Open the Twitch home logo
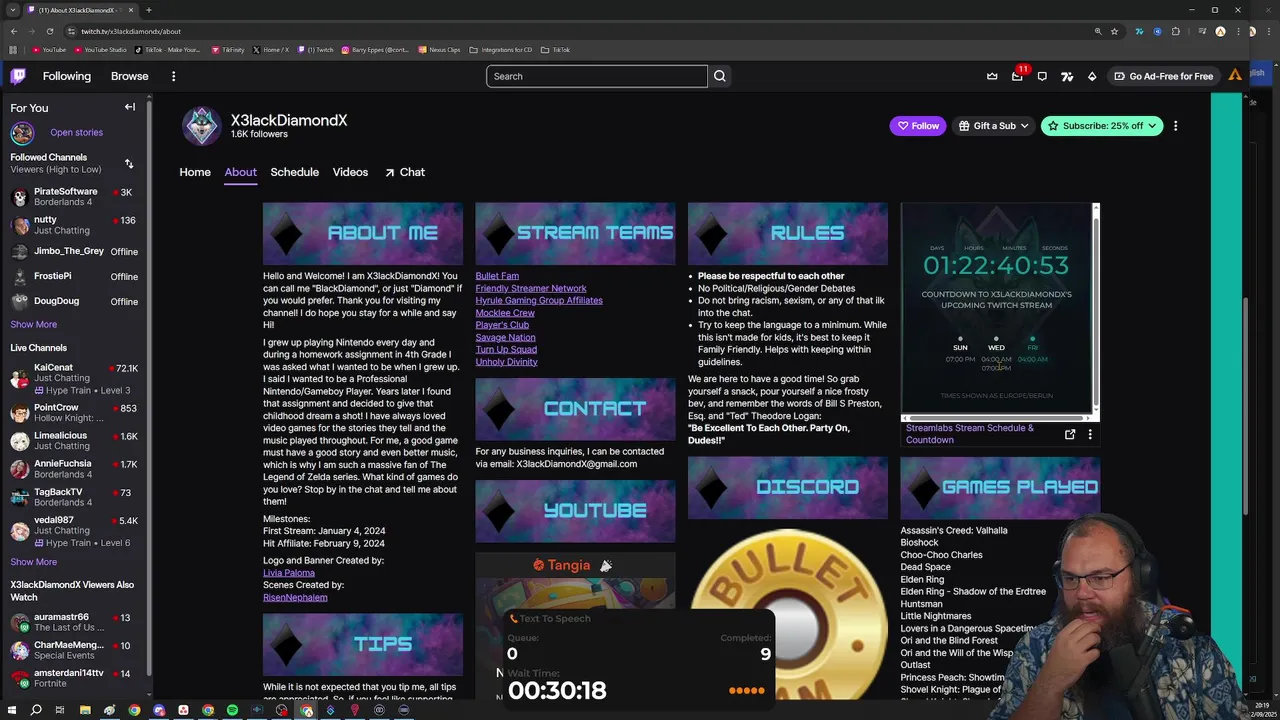This screenshot has height=720, width=1280. (18, 76)
